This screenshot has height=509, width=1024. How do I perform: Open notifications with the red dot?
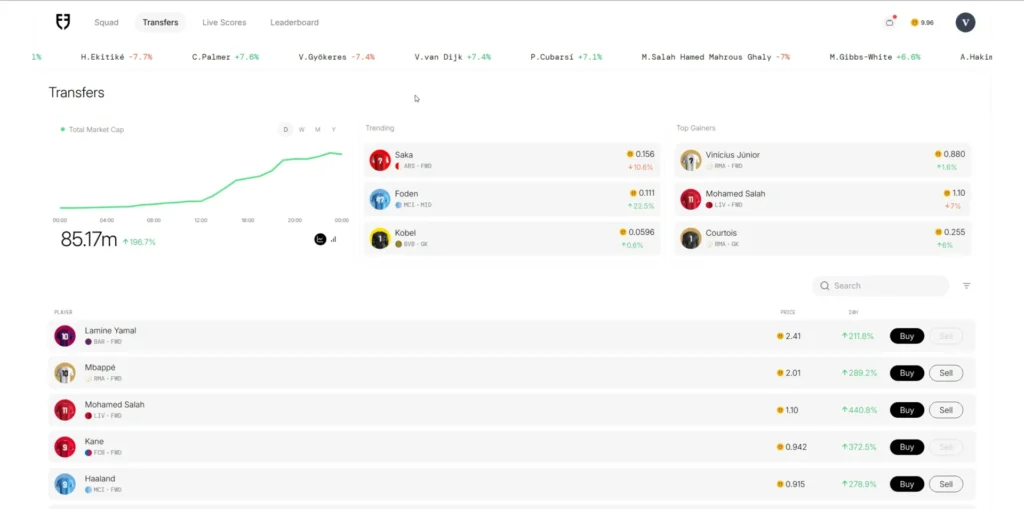(x=890, y=22)
